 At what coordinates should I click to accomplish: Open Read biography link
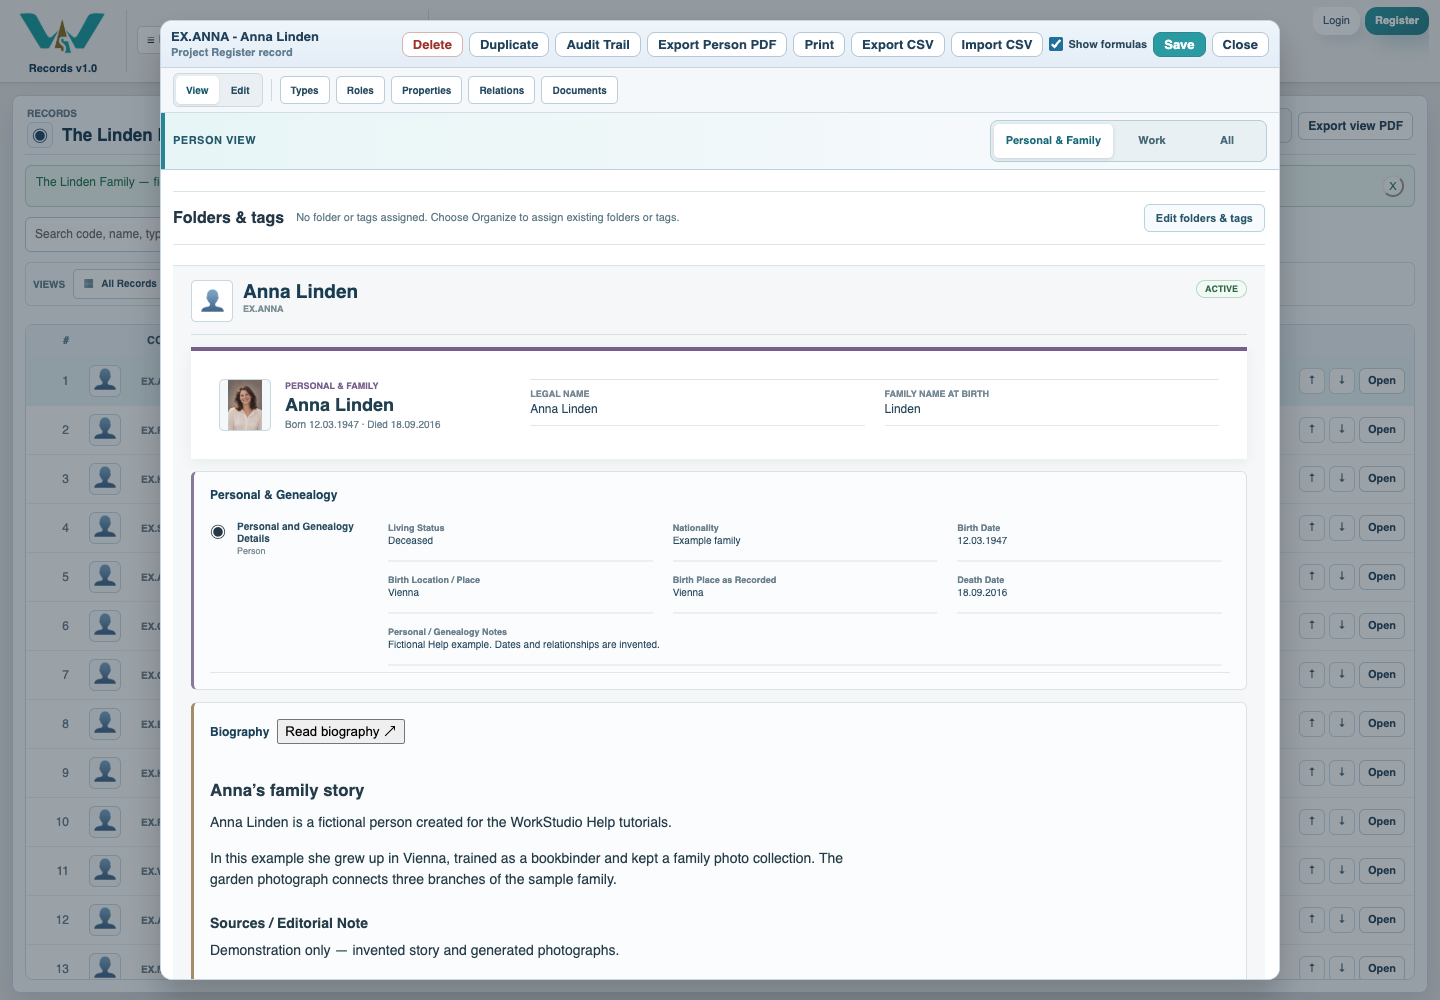[341, 732]
